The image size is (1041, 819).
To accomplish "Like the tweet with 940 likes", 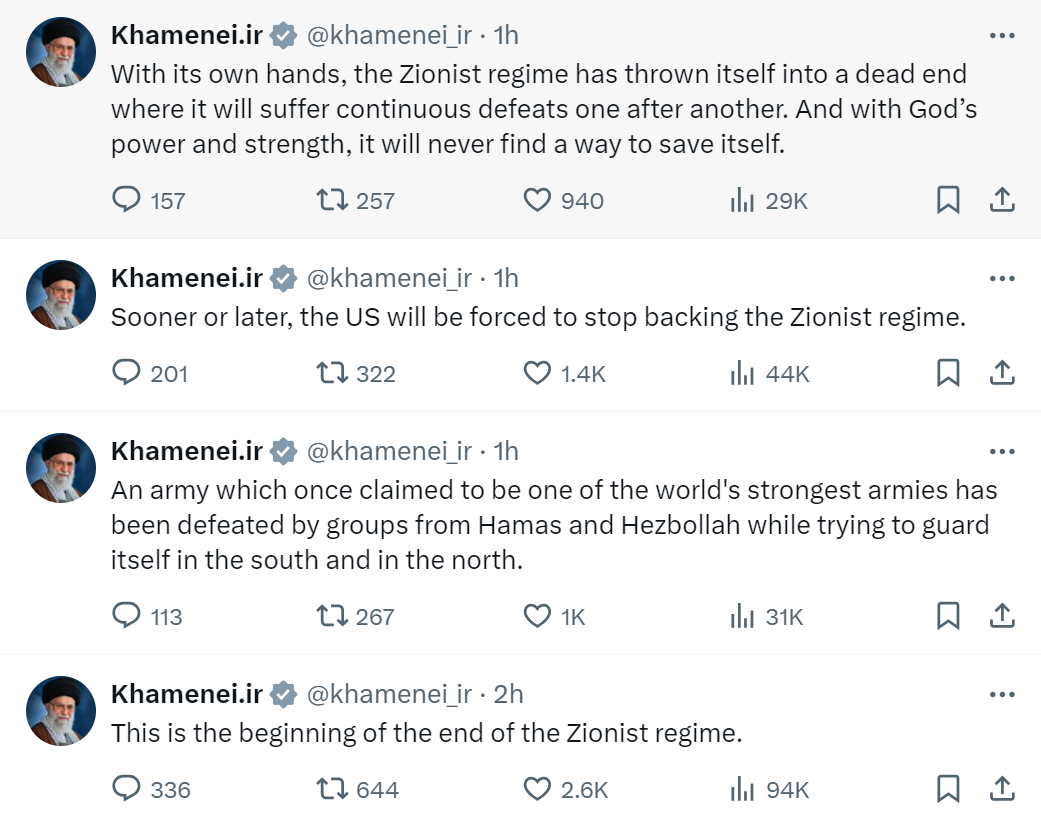I will pos(538,200).
